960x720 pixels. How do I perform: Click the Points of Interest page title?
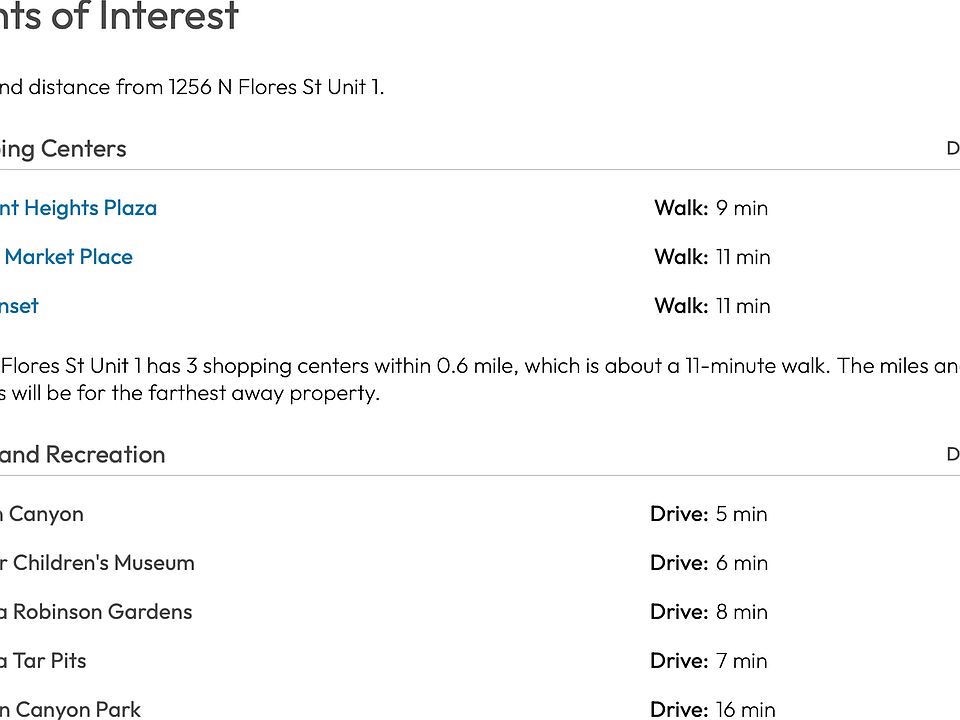[119, 17]
